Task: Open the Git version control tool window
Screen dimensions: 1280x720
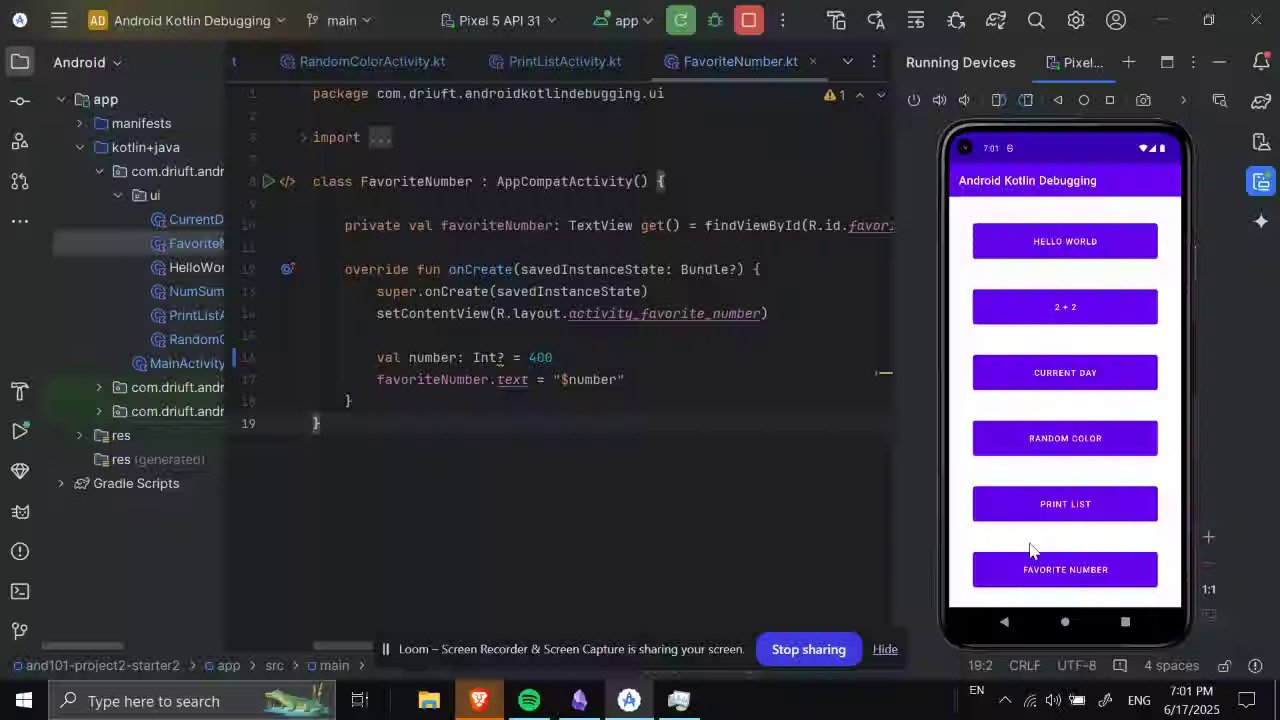Action: coord(20,631)
